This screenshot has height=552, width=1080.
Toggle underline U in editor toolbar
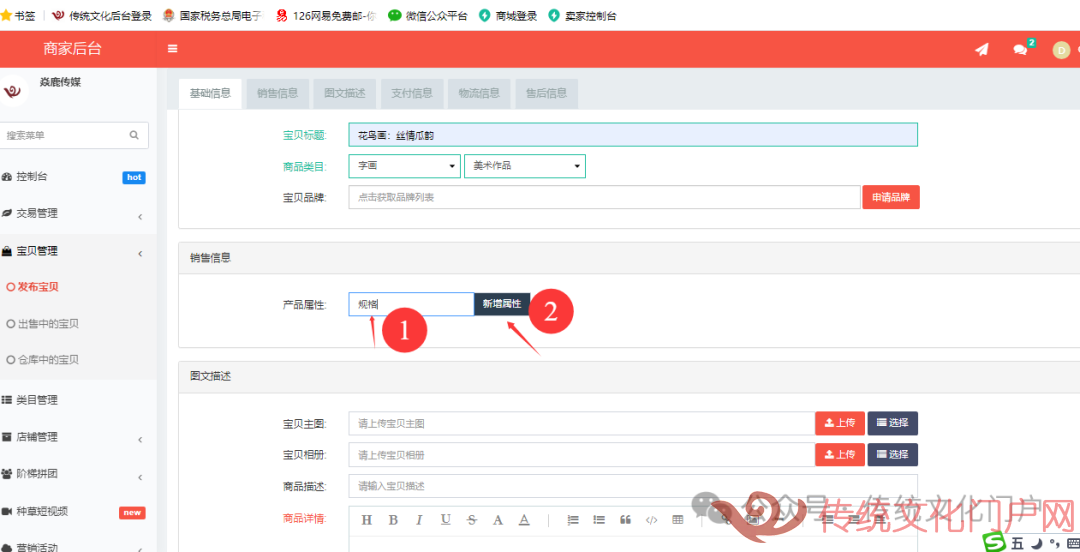pyautogui.click(x=446, y=520)
